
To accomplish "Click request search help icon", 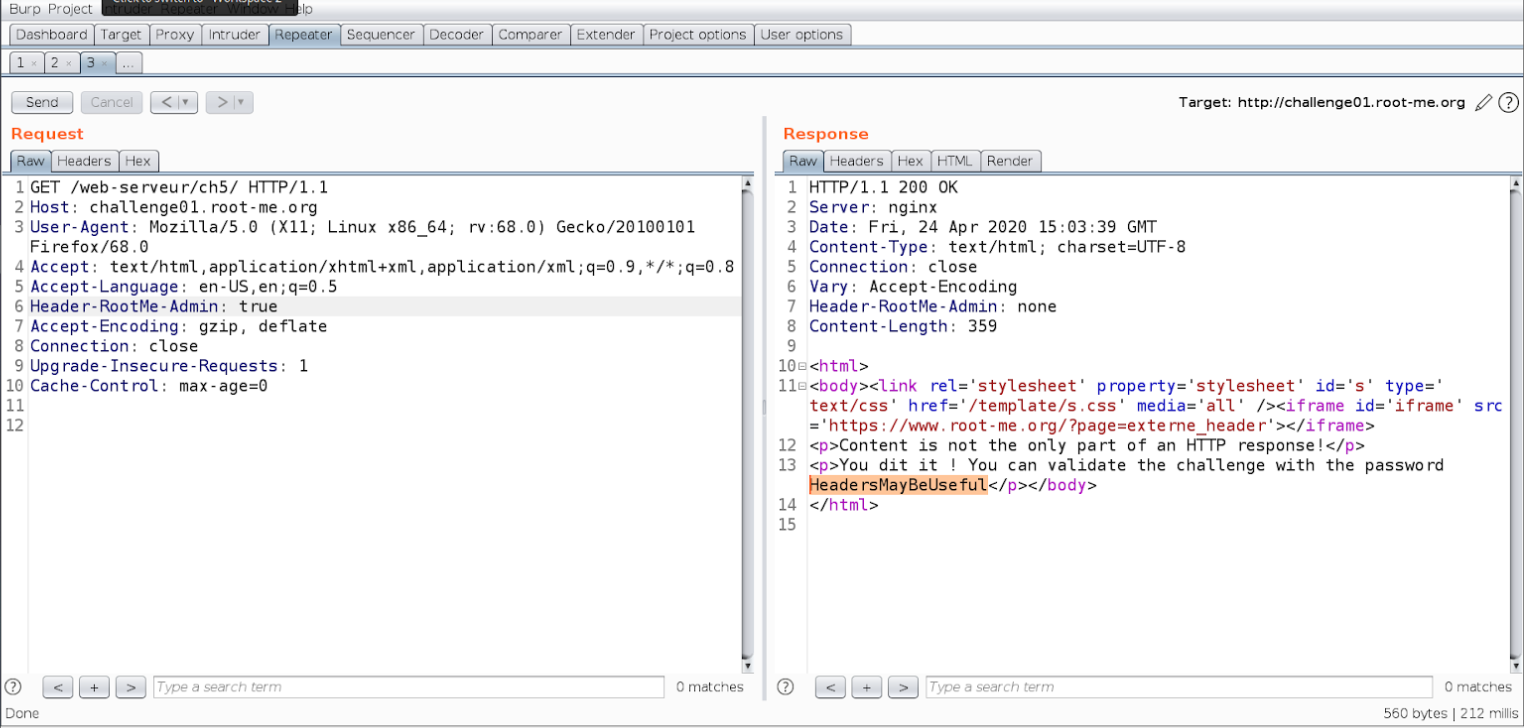I will pyautogui.click(x=14, y=687).
